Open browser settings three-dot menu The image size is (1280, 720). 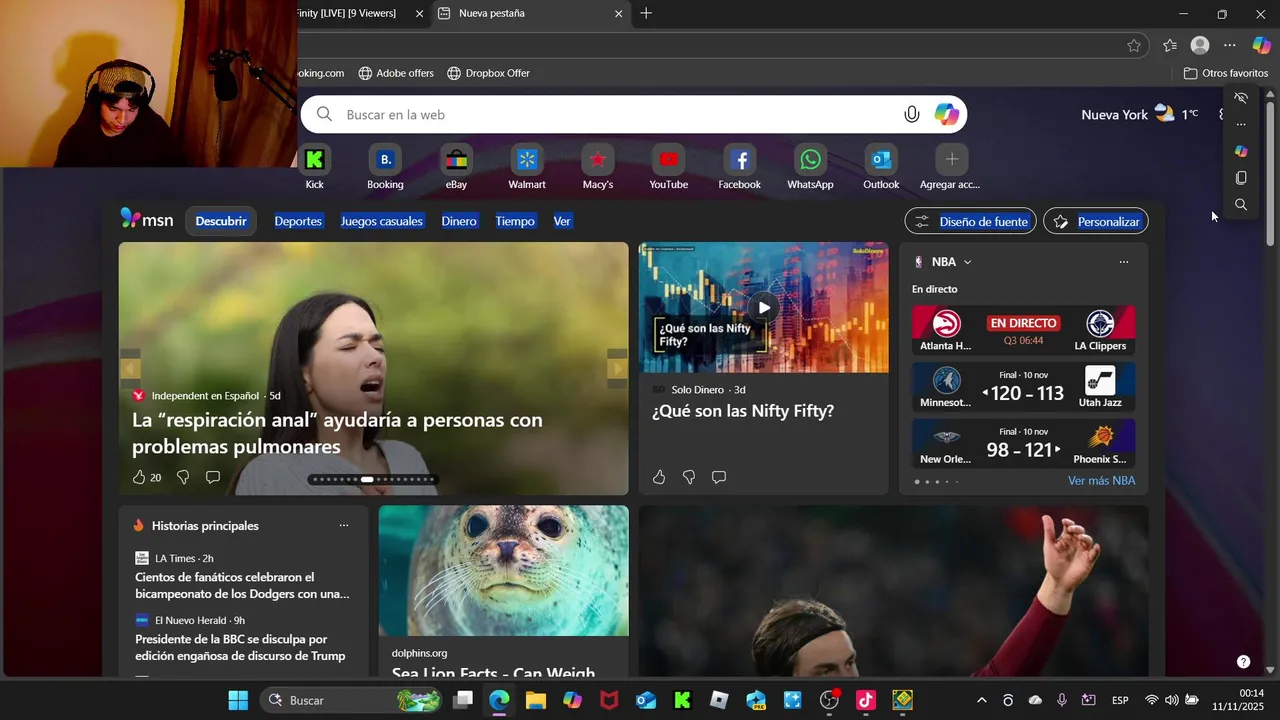[x=1230, y=45]
